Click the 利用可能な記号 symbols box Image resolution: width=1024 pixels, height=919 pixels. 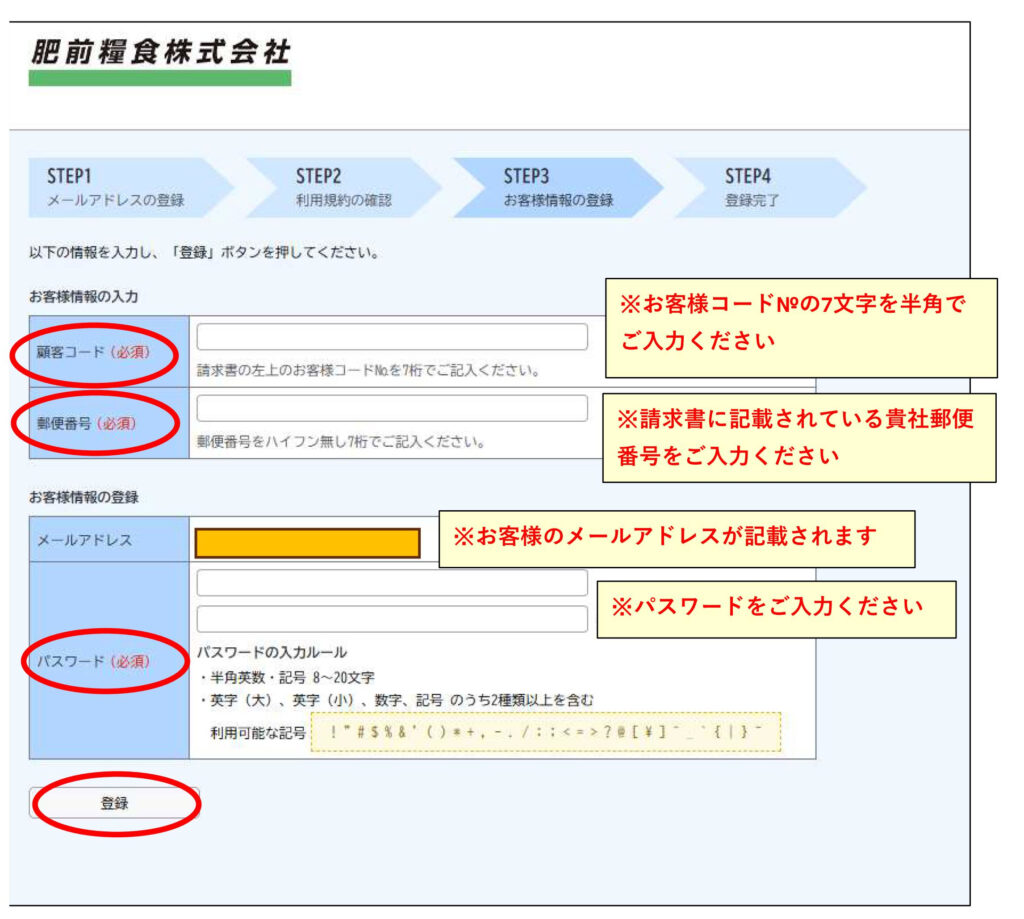tap(545, 733)
